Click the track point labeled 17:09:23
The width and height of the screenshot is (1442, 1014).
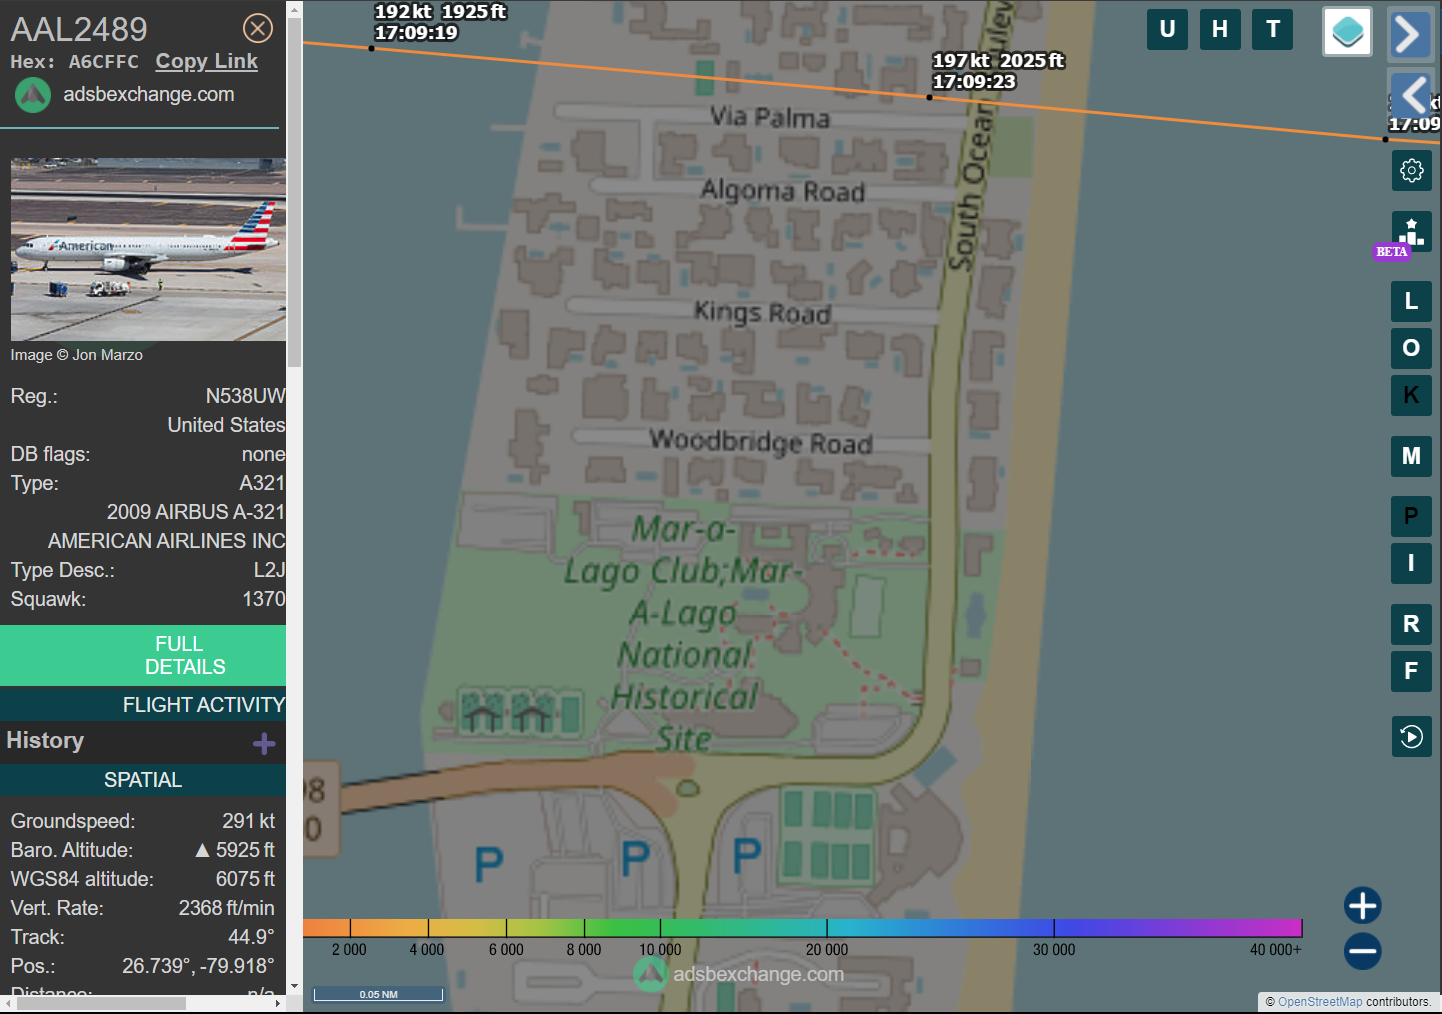click(929, 97)
